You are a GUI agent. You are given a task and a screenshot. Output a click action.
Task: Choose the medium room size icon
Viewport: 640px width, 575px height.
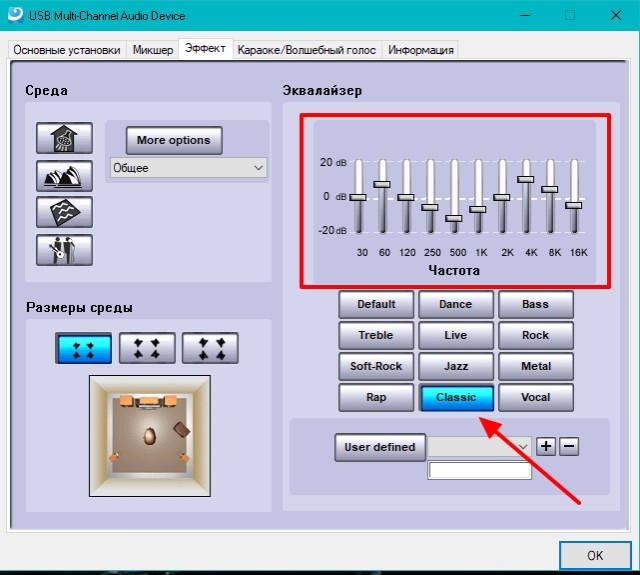147,348
